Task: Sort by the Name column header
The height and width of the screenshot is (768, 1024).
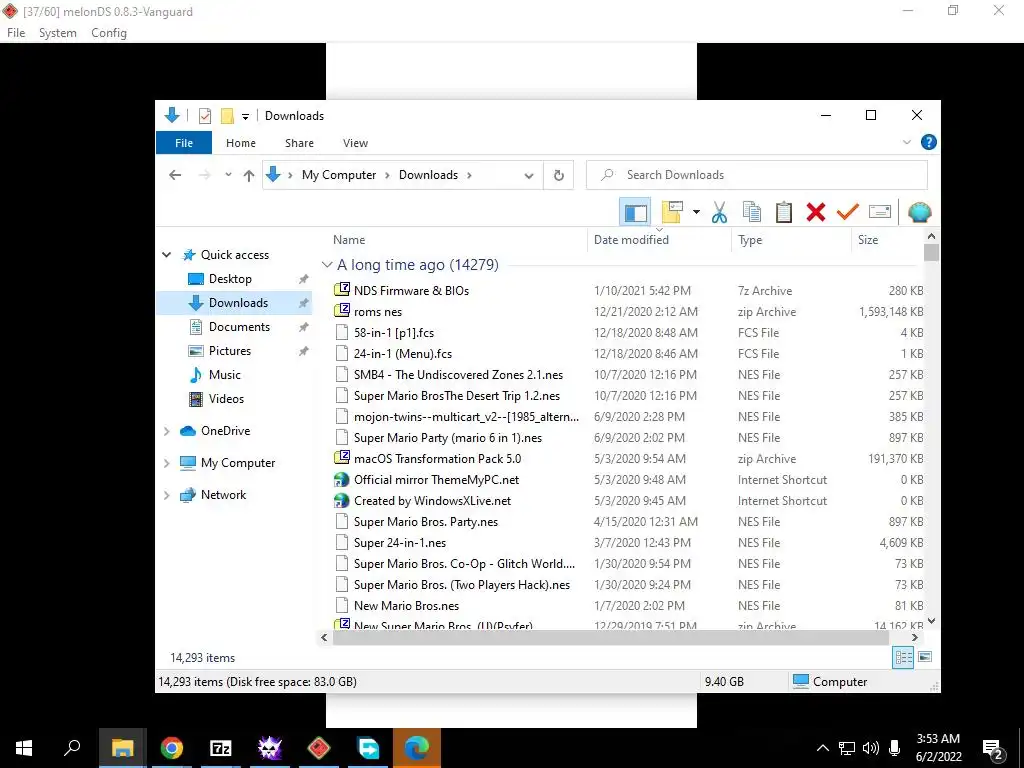Action: pyautogui.click(x=456, y=240)
